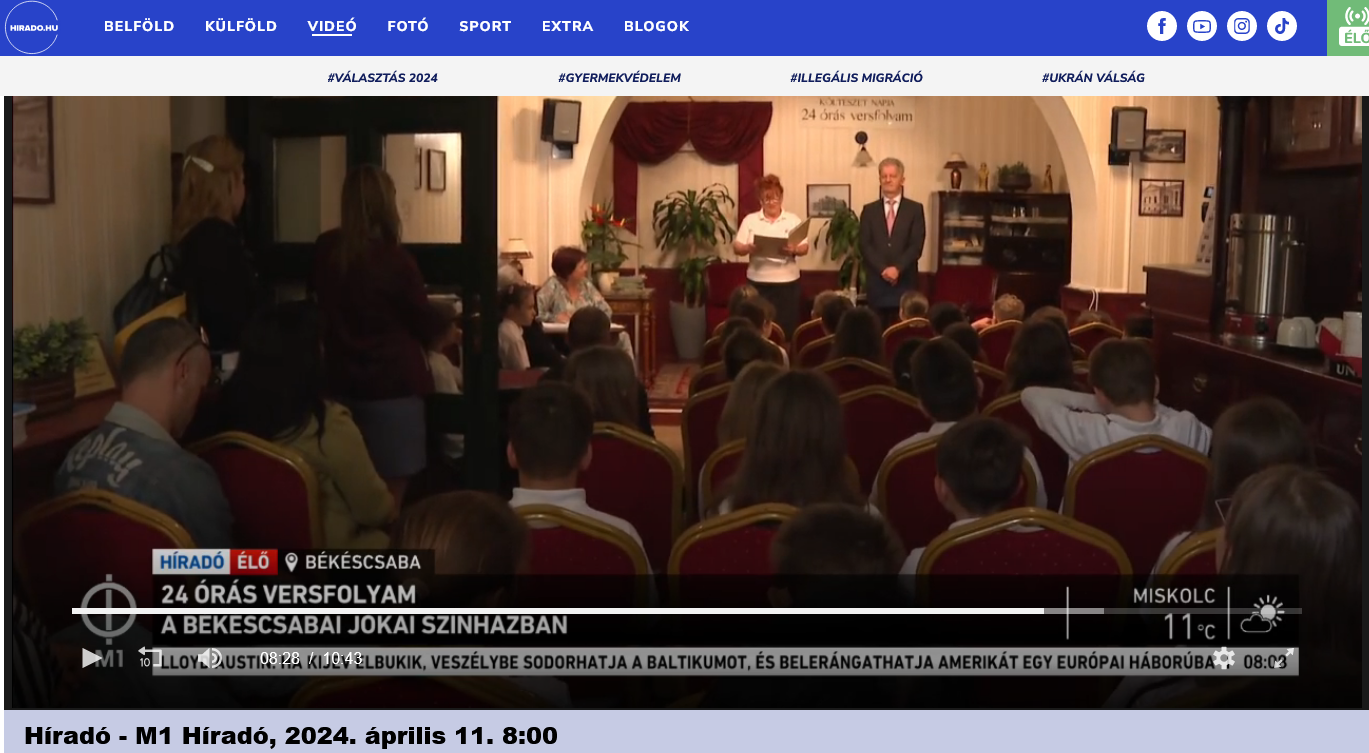Follow the #VÁLASZTÁS 2024 hashtag link
The height and width of the screenshot is (753, 1369).
(x=382, y=78)
